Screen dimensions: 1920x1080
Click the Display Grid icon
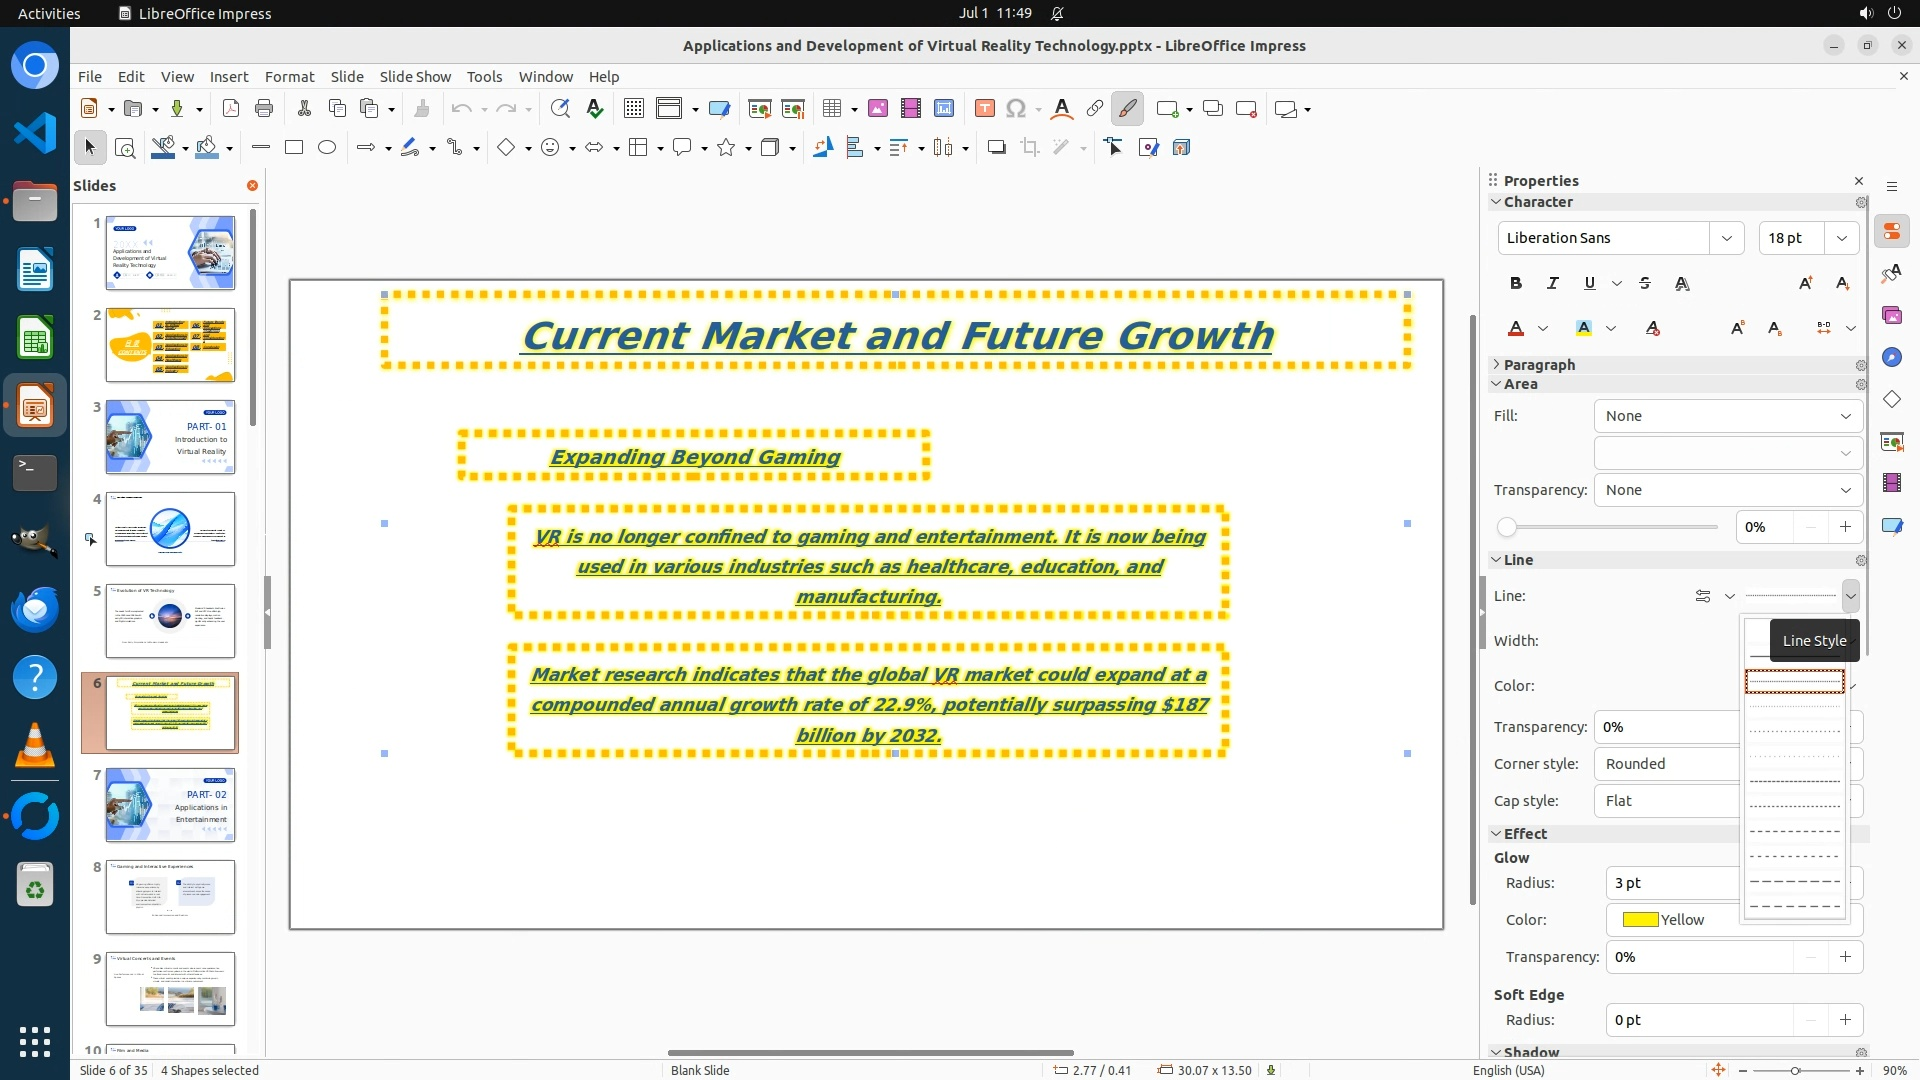(633, 108)
